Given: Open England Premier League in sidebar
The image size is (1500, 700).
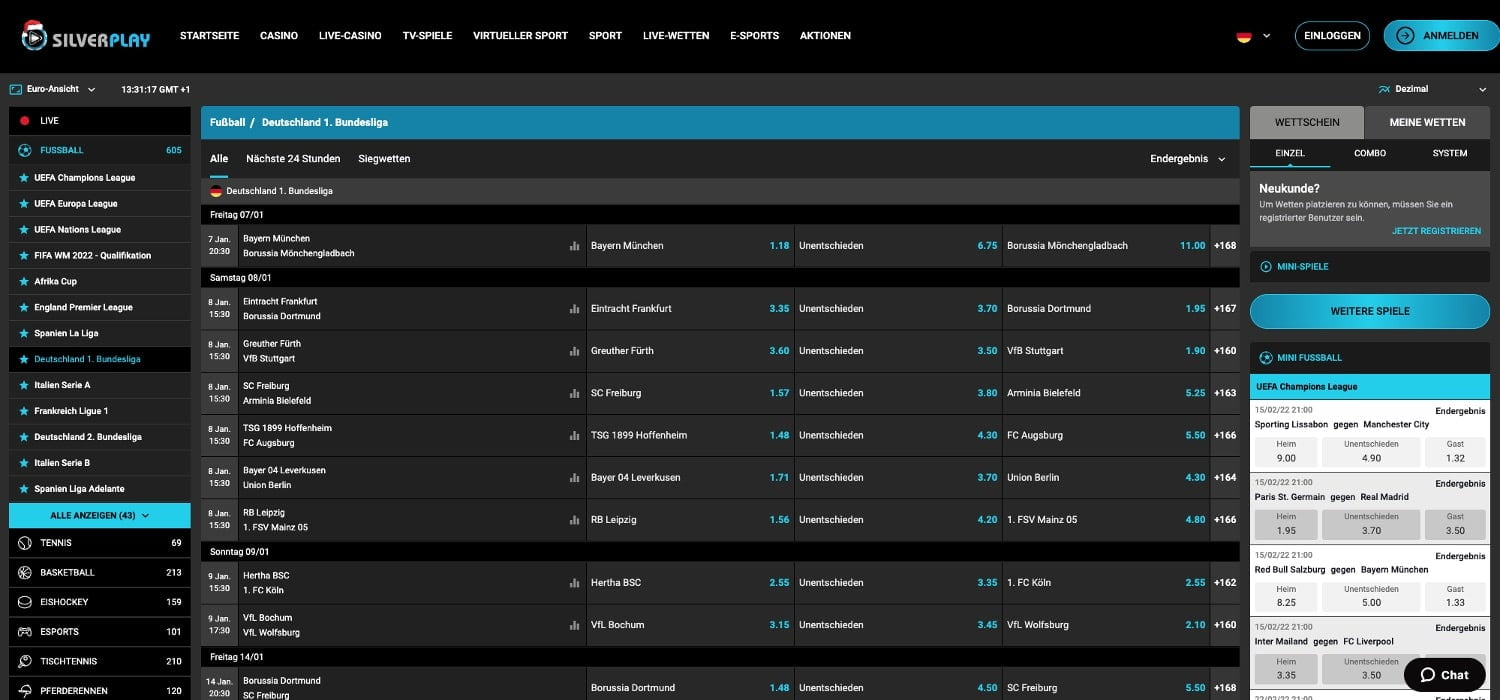Looking at the screenshot, I should pyautogui.click(x=100, y=308).
